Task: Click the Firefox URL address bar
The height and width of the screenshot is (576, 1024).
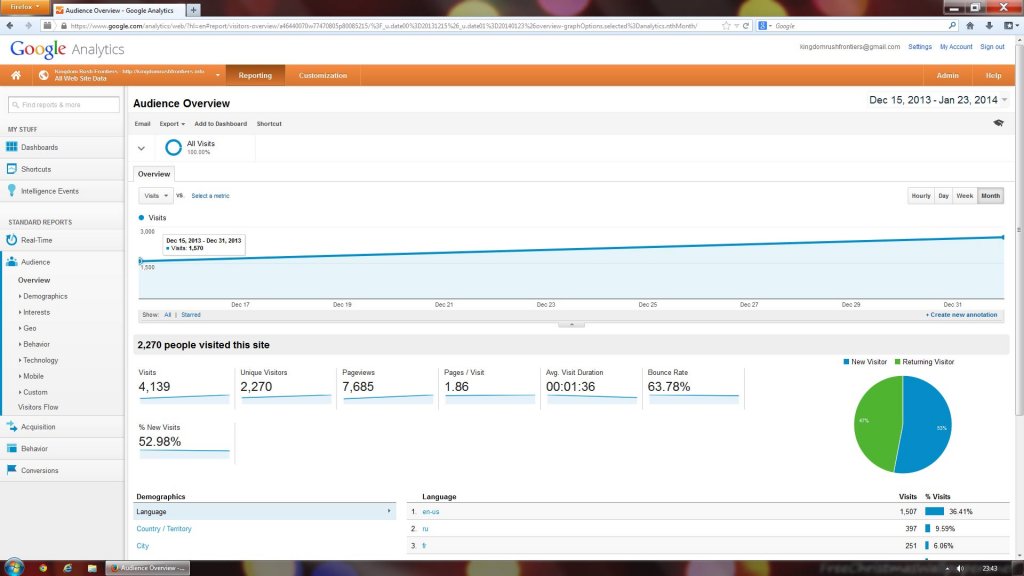Action: pyautogui.click(x=382, y=26)
